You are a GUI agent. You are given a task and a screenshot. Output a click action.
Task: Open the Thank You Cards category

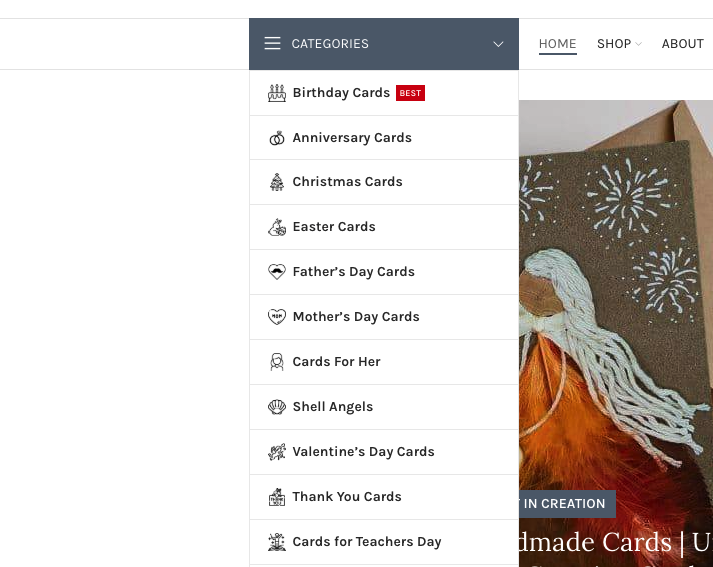pos(347,497)
